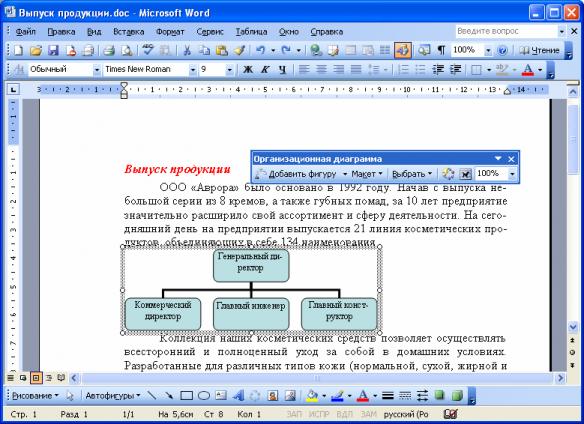Open the font size dropdown
The width and height of the screenshot is (584, 424).
coord(229,70)
